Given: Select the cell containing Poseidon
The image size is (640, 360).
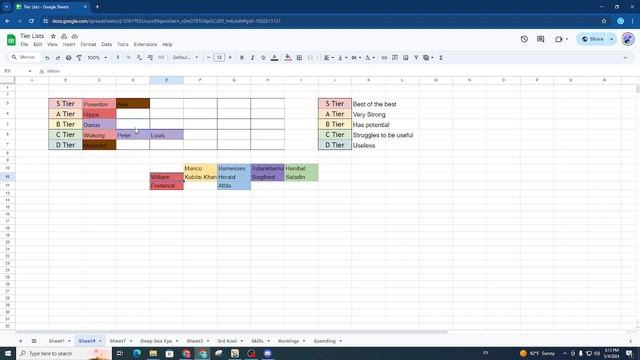Looking at the screenshot, I should point(99,104).
